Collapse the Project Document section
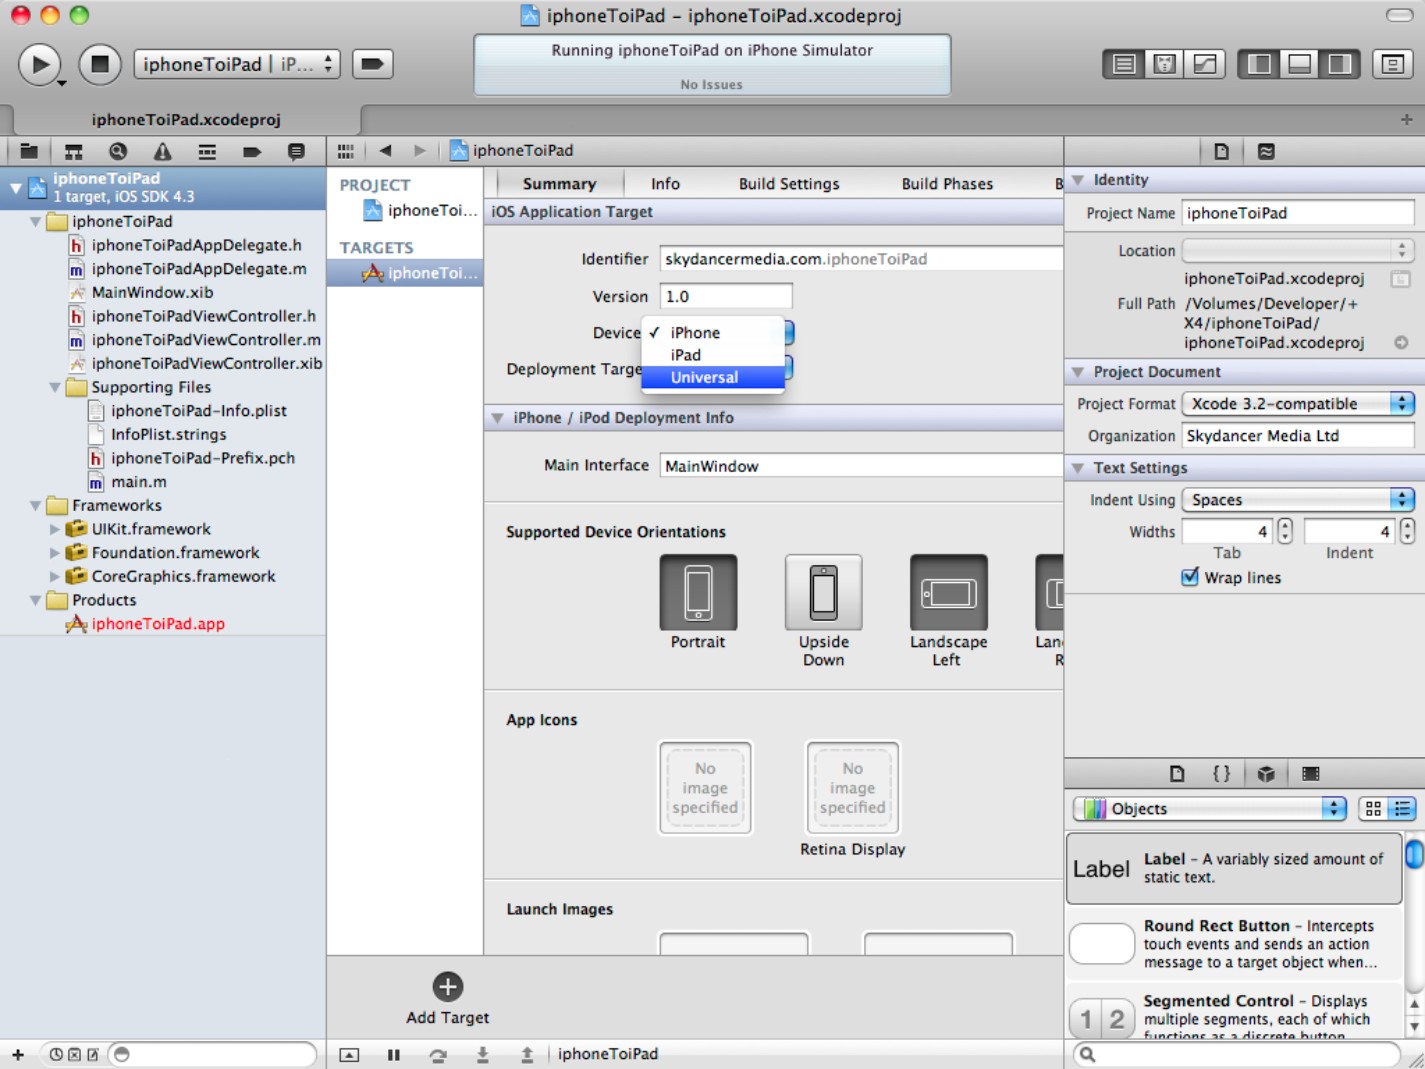The image size is (1425, 1069). 1078,372
